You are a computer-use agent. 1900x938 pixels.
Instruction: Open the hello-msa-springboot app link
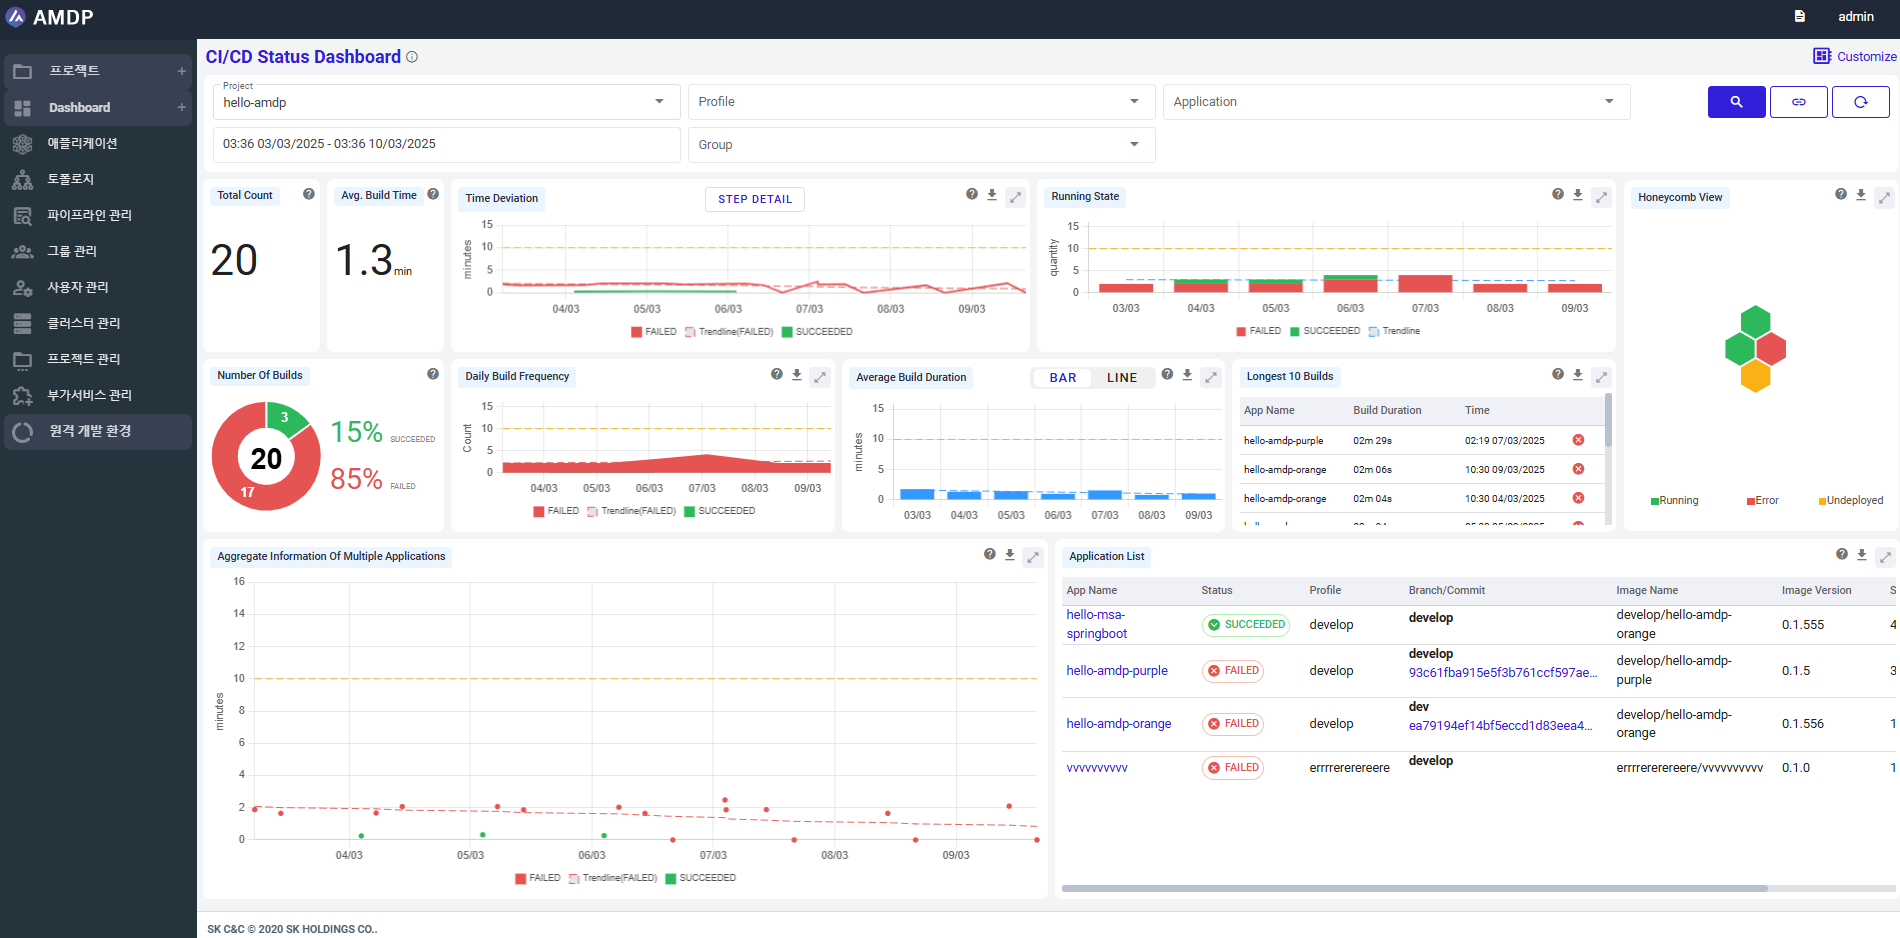point(1097,624)
